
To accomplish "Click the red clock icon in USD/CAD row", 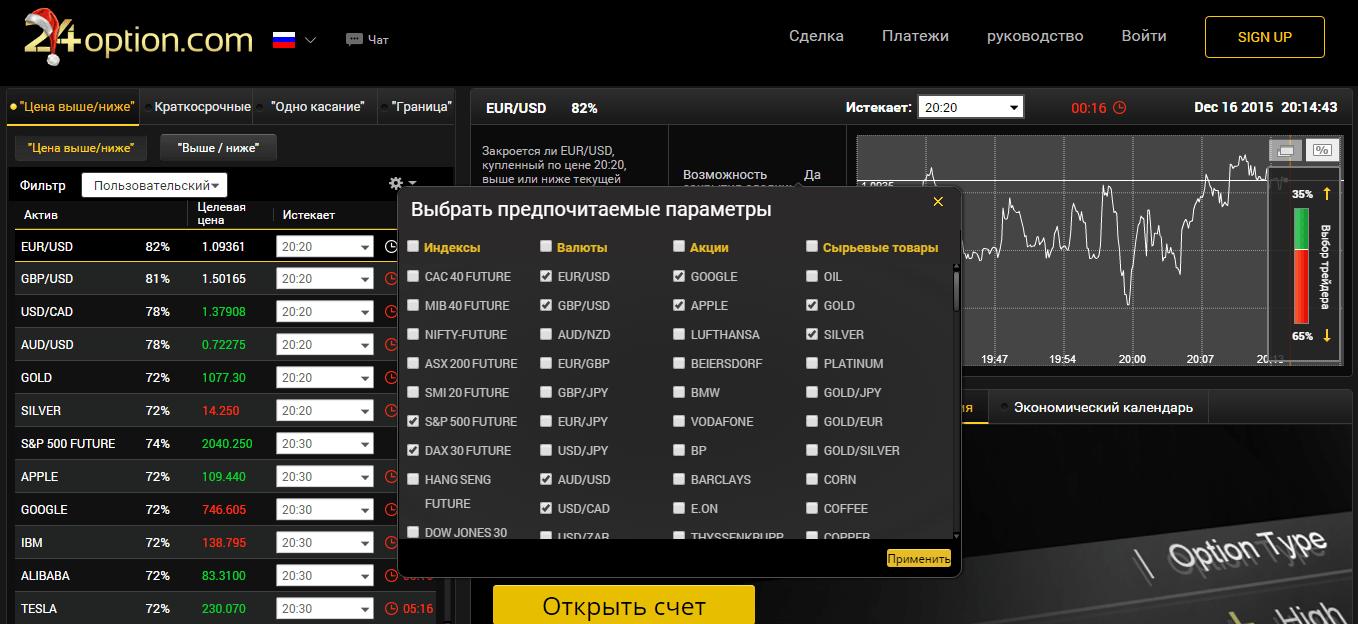I will pyautogui.click(x=391, y=312).
